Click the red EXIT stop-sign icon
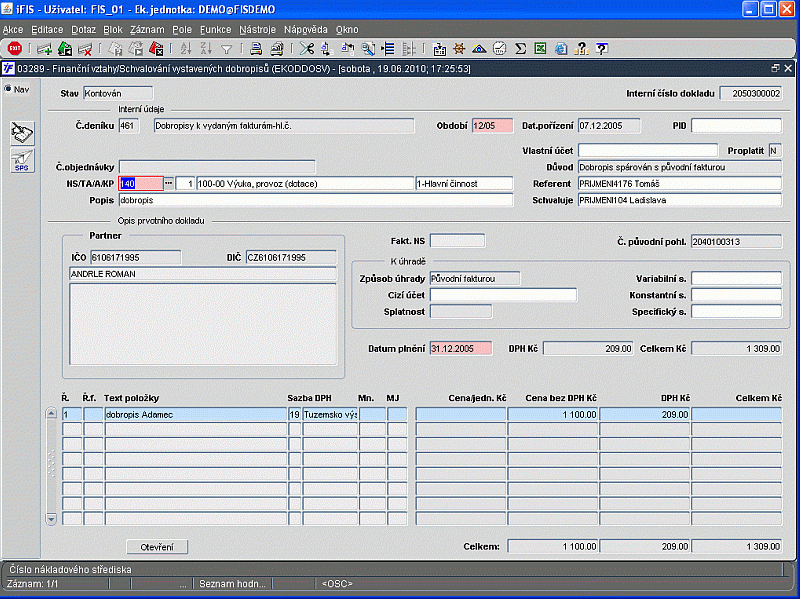This screenshot has width=800, height=599. click(x=15, y=48)
